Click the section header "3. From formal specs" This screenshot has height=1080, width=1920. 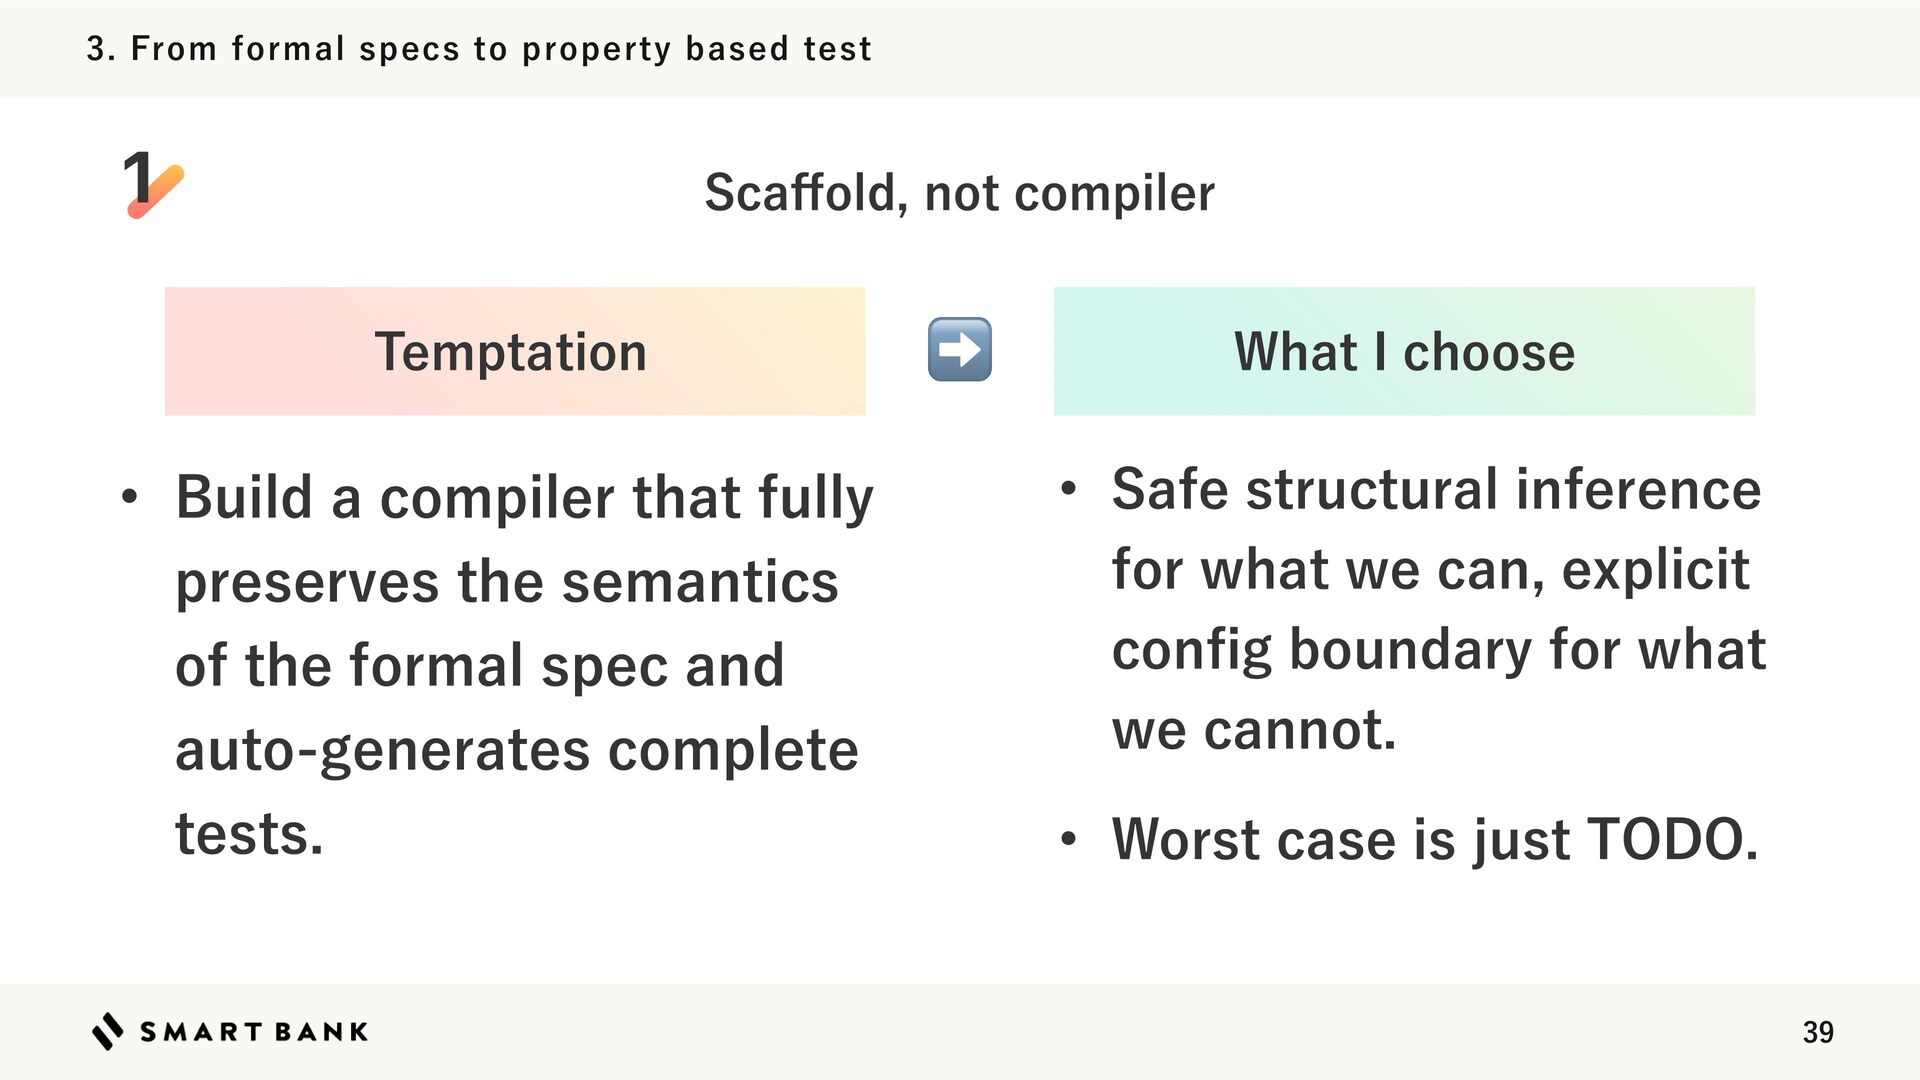pyautogui.click(x=478, y=48)
